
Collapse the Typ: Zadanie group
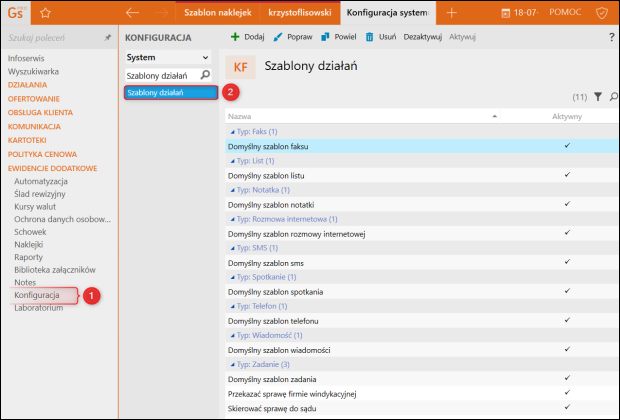[x=232, y=365]
